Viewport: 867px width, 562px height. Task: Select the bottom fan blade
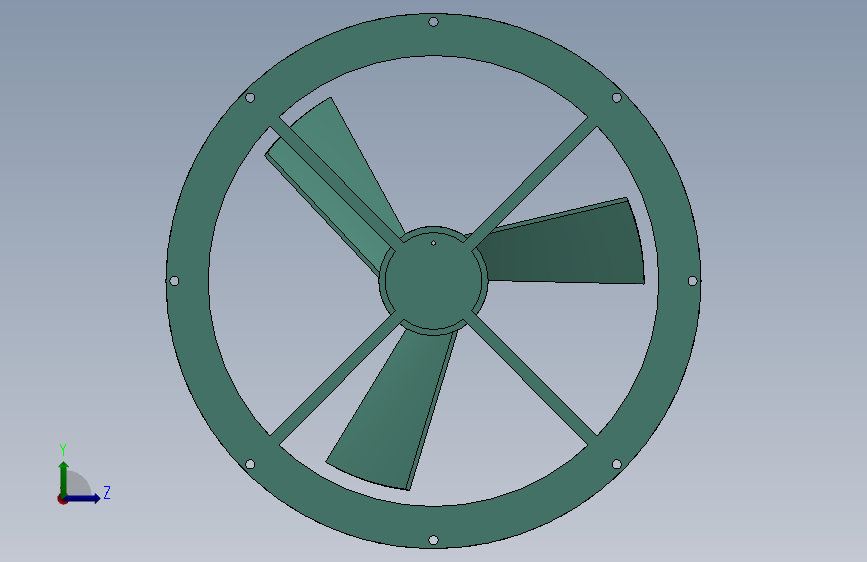(x=391, y=412)
